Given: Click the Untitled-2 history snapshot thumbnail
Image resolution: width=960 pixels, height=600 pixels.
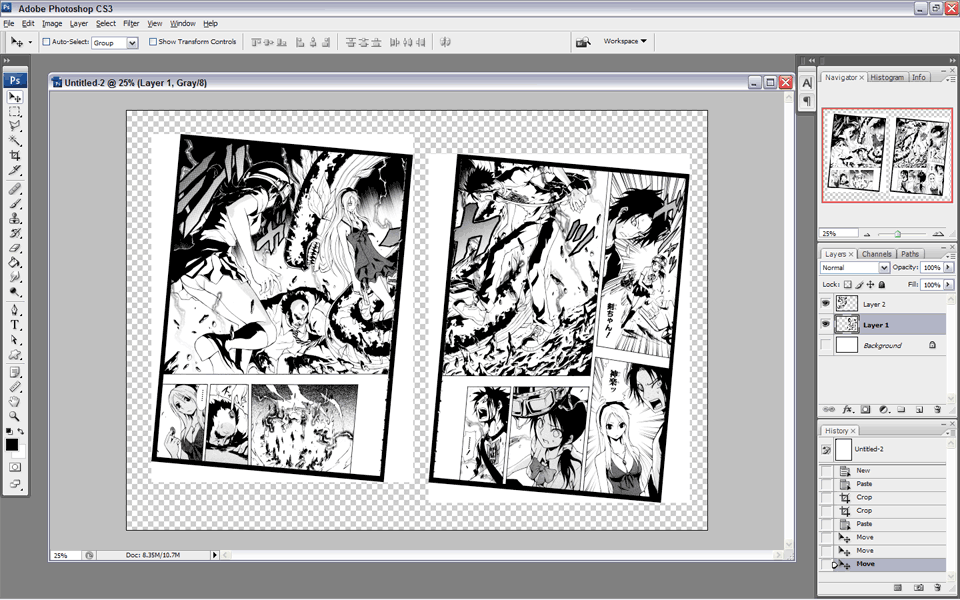Looking at the screenshot, I should 844,450.
